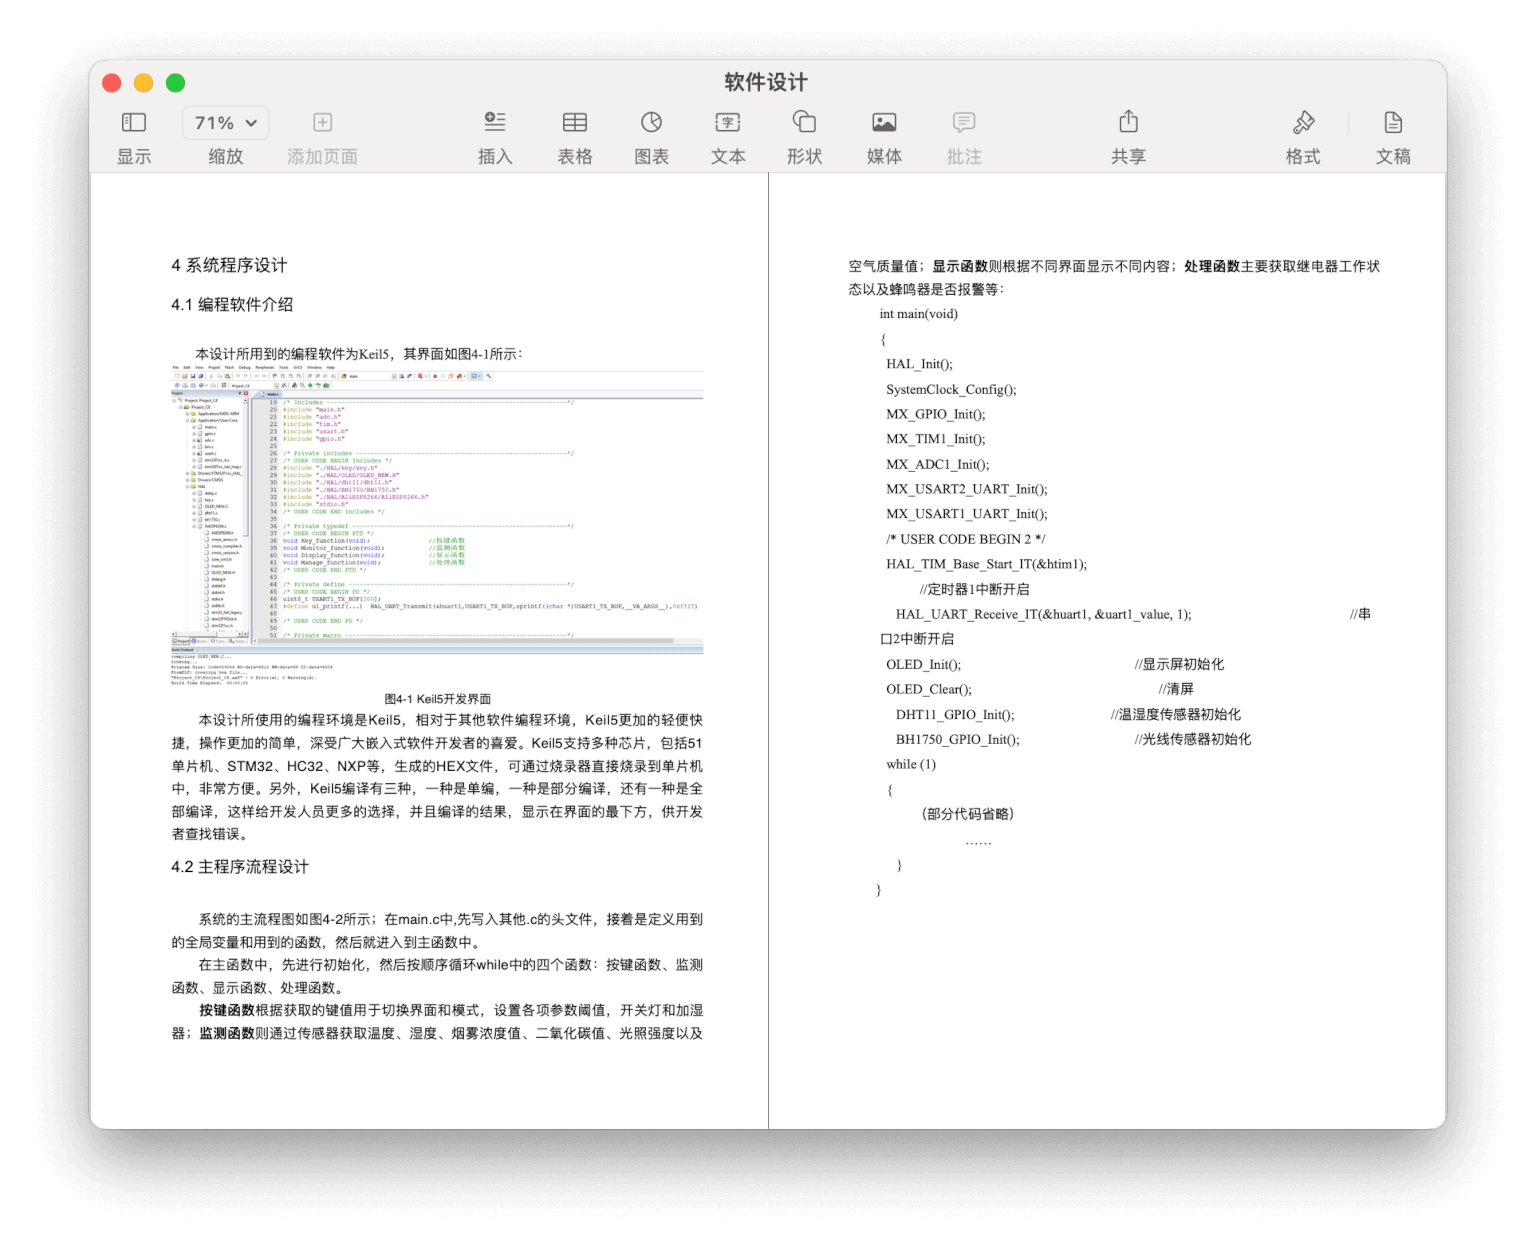Toggle the 显示 view options panel
Viewport: 1536px width, 1247px height.
pyautogui.click(x=133, y=135)
